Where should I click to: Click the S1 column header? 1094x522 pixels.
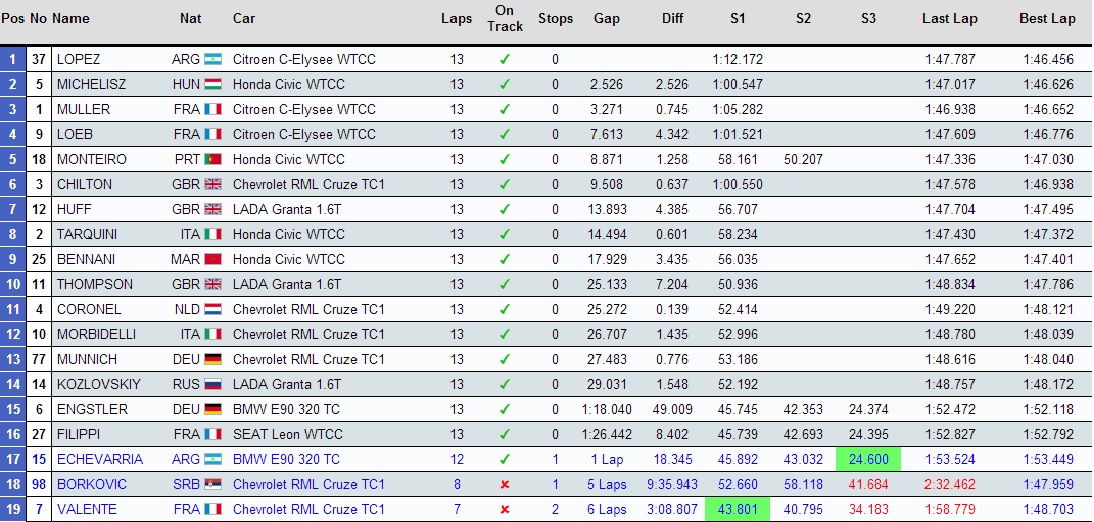[737, 19]
